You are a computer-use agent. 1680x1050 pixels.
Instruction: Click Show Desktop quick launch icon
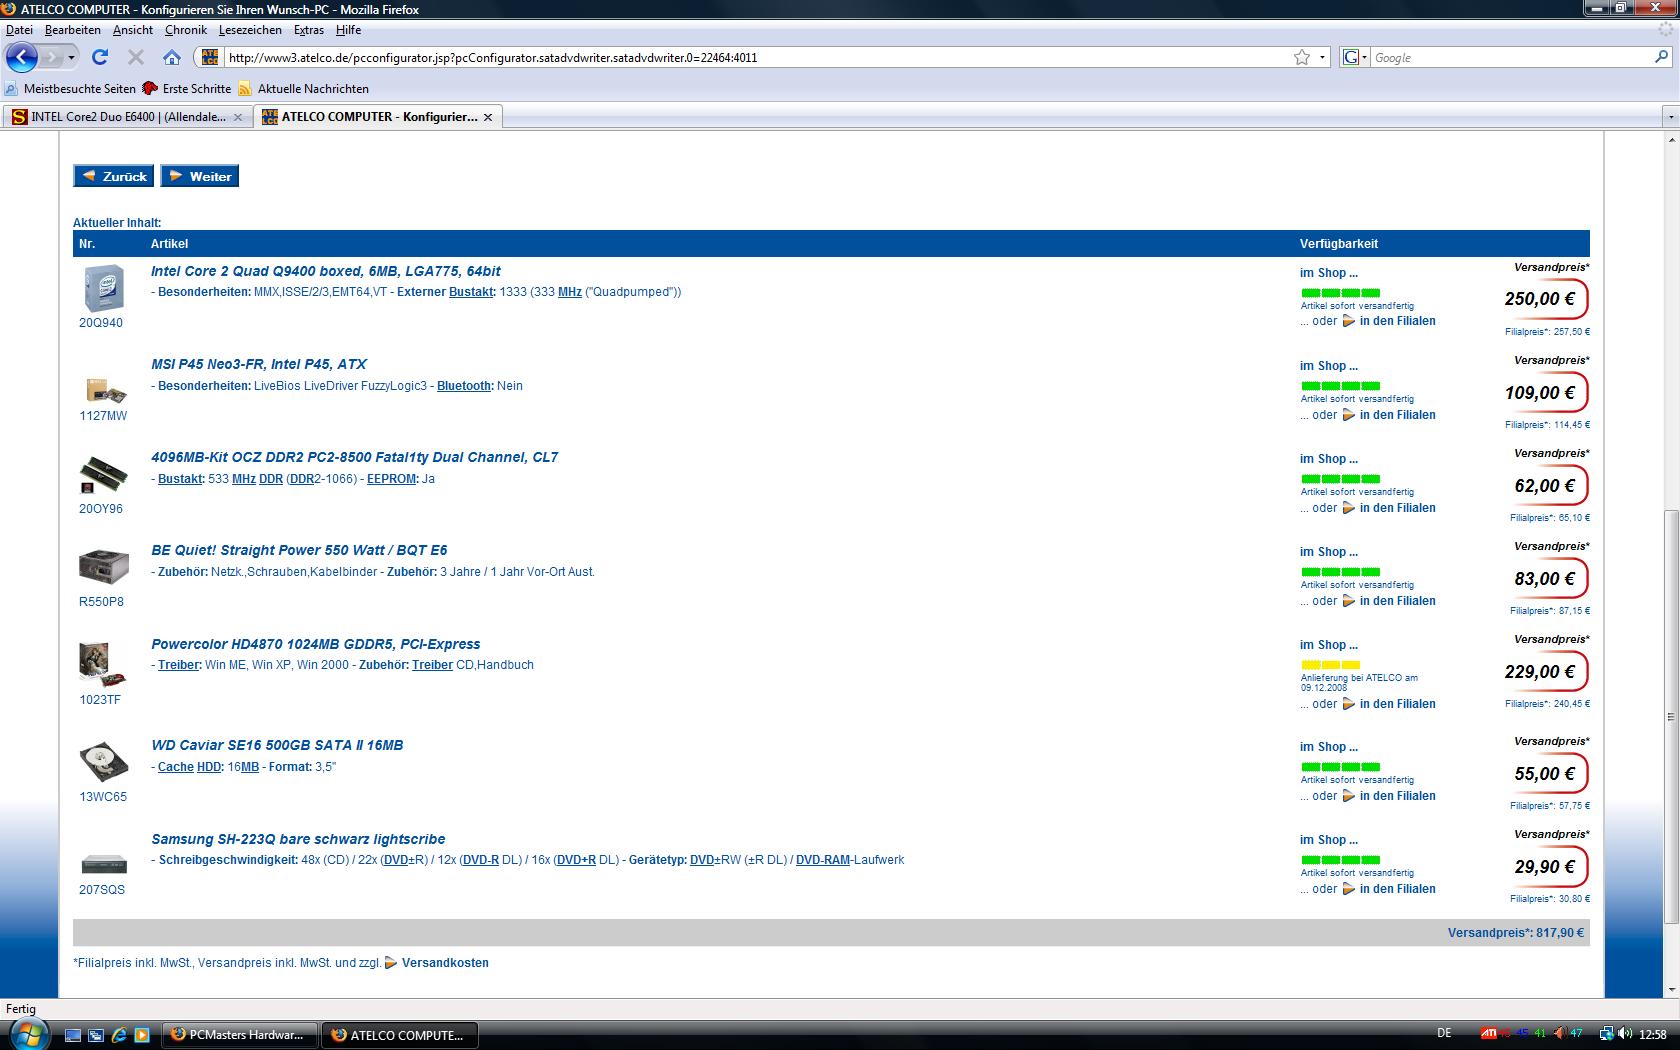73,1035
